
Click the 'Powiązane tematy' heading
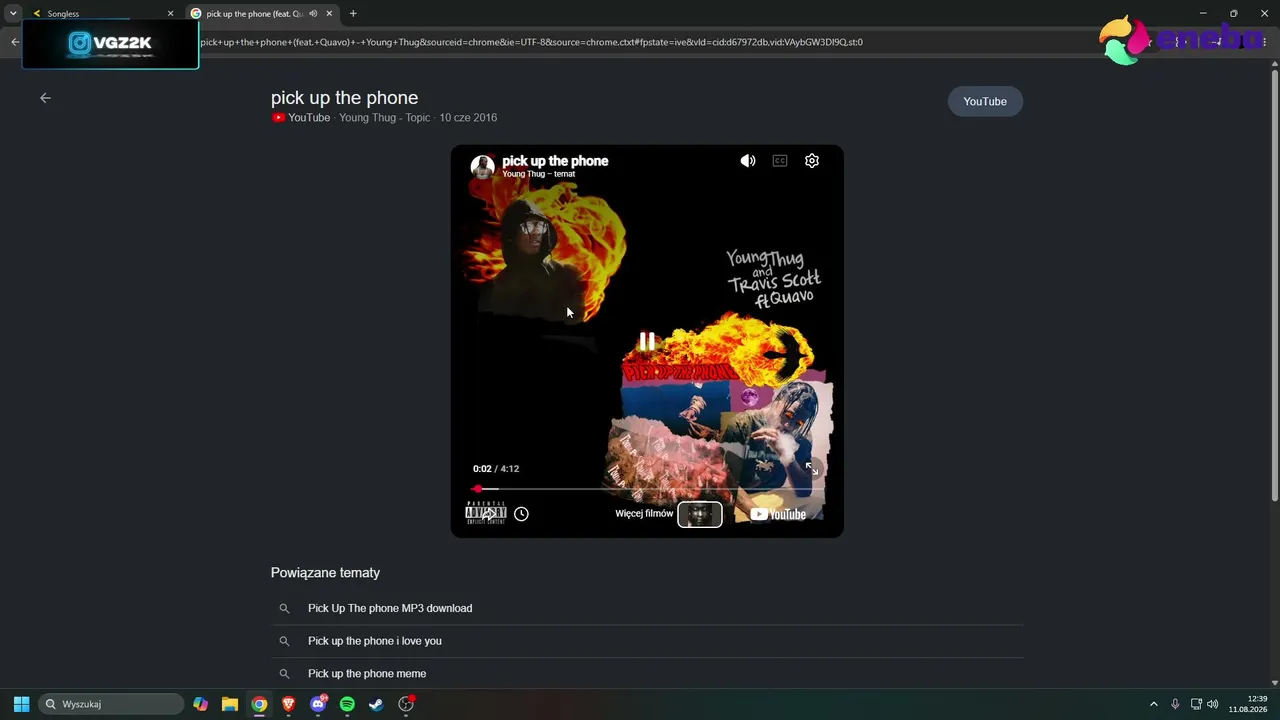pos(325,573)
